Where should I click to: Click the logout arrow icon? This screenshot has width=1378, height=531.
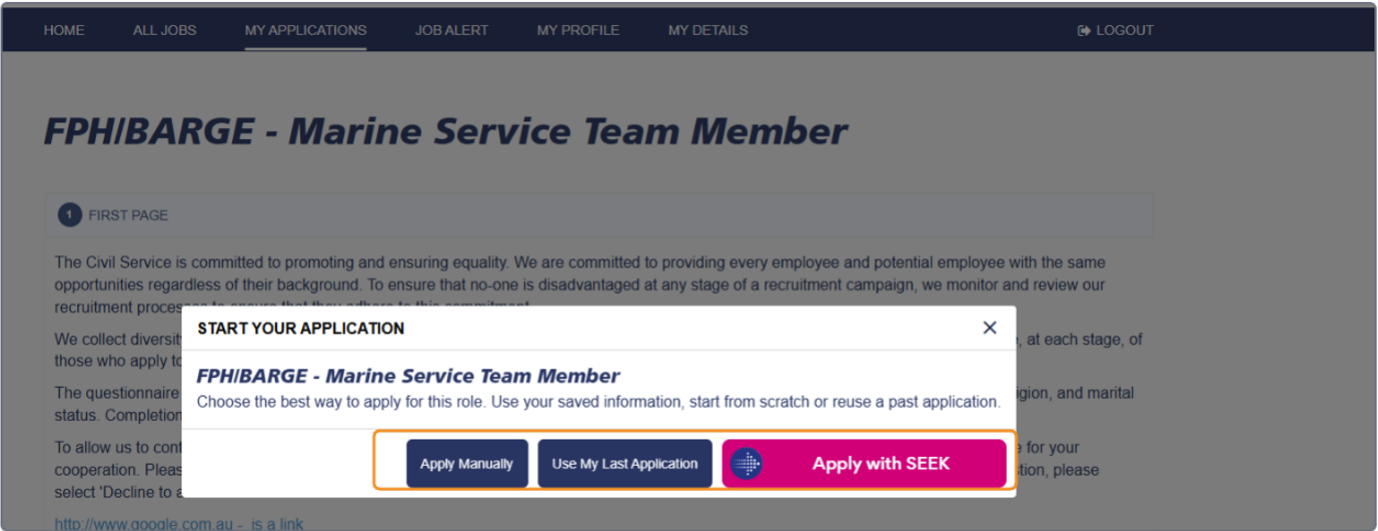pyautogui.click(x=1083, y=31)
